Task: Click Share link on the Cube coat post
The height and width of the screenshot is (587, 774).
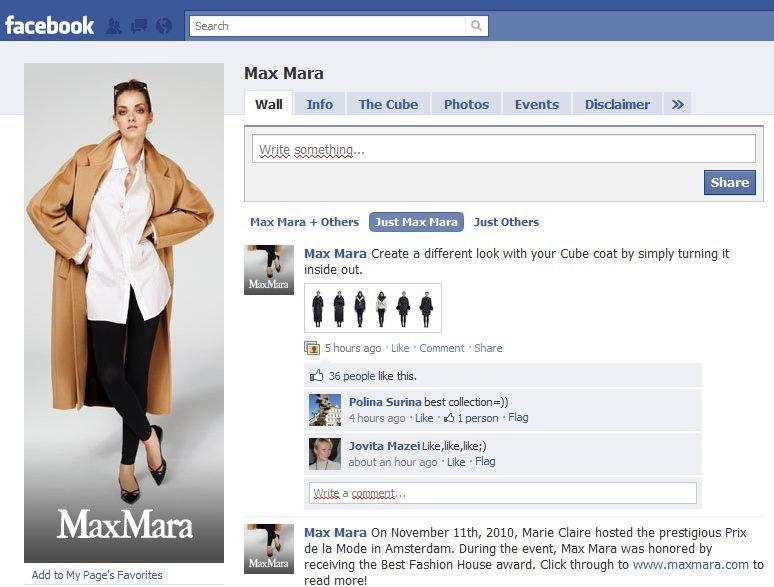Action: pyautogui.click(x=488, y=348)
